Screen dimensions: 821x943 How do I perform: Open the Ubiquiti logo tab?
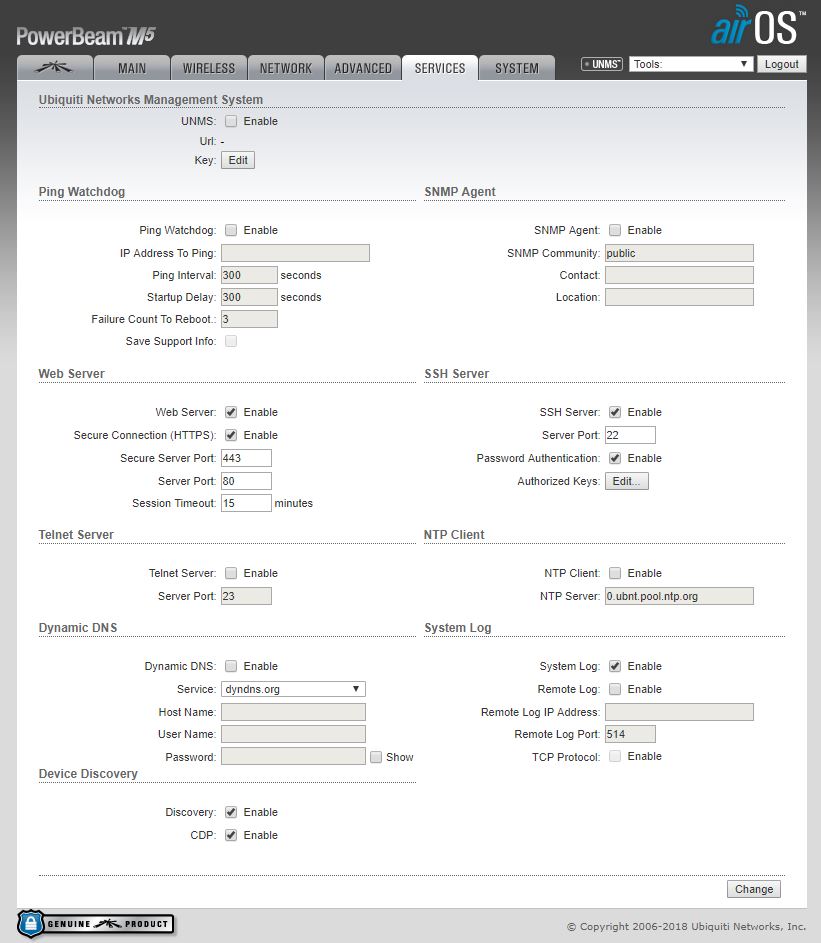pos(55,68)
